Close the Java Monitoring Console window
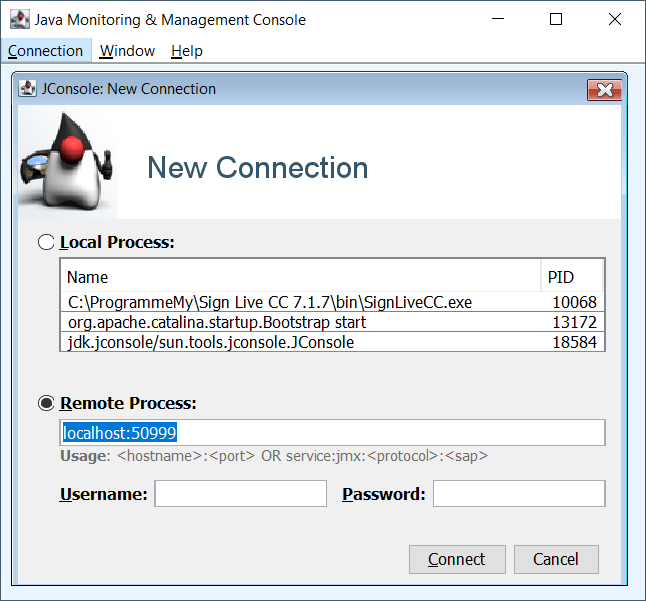The height and width of the screenshot is (601, 646). (x=615, y=19)
